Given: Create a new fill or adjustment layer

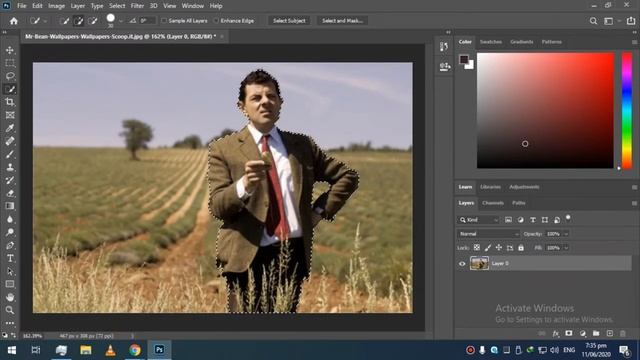Looking at the screenshot, I should coord(582,333).
